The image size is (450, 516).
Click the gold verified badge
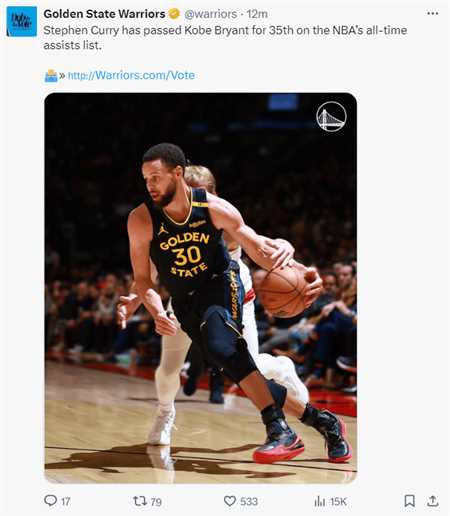[x=174, y=14]
